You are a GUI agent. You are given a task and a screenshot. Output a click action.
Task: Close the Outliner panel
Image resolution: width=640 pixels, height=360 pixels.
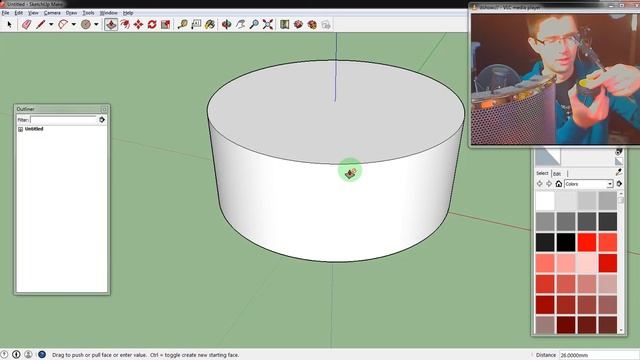coord(104,109)
